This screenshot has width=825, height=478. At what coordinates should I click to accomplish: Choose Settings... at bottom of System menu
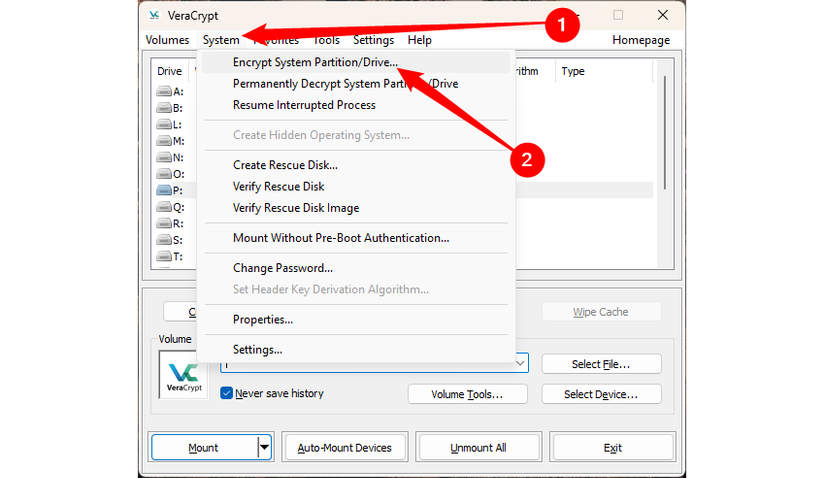[x=356, y=350]
